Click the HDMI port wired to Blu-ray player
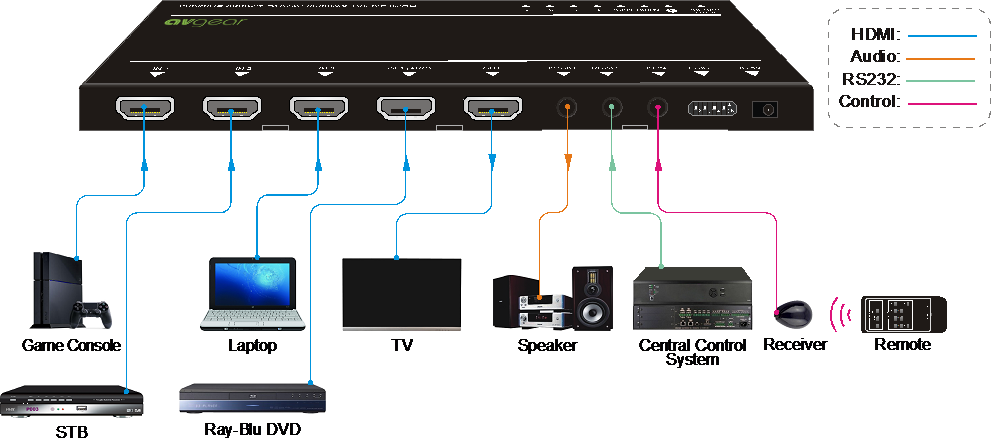 404,107
